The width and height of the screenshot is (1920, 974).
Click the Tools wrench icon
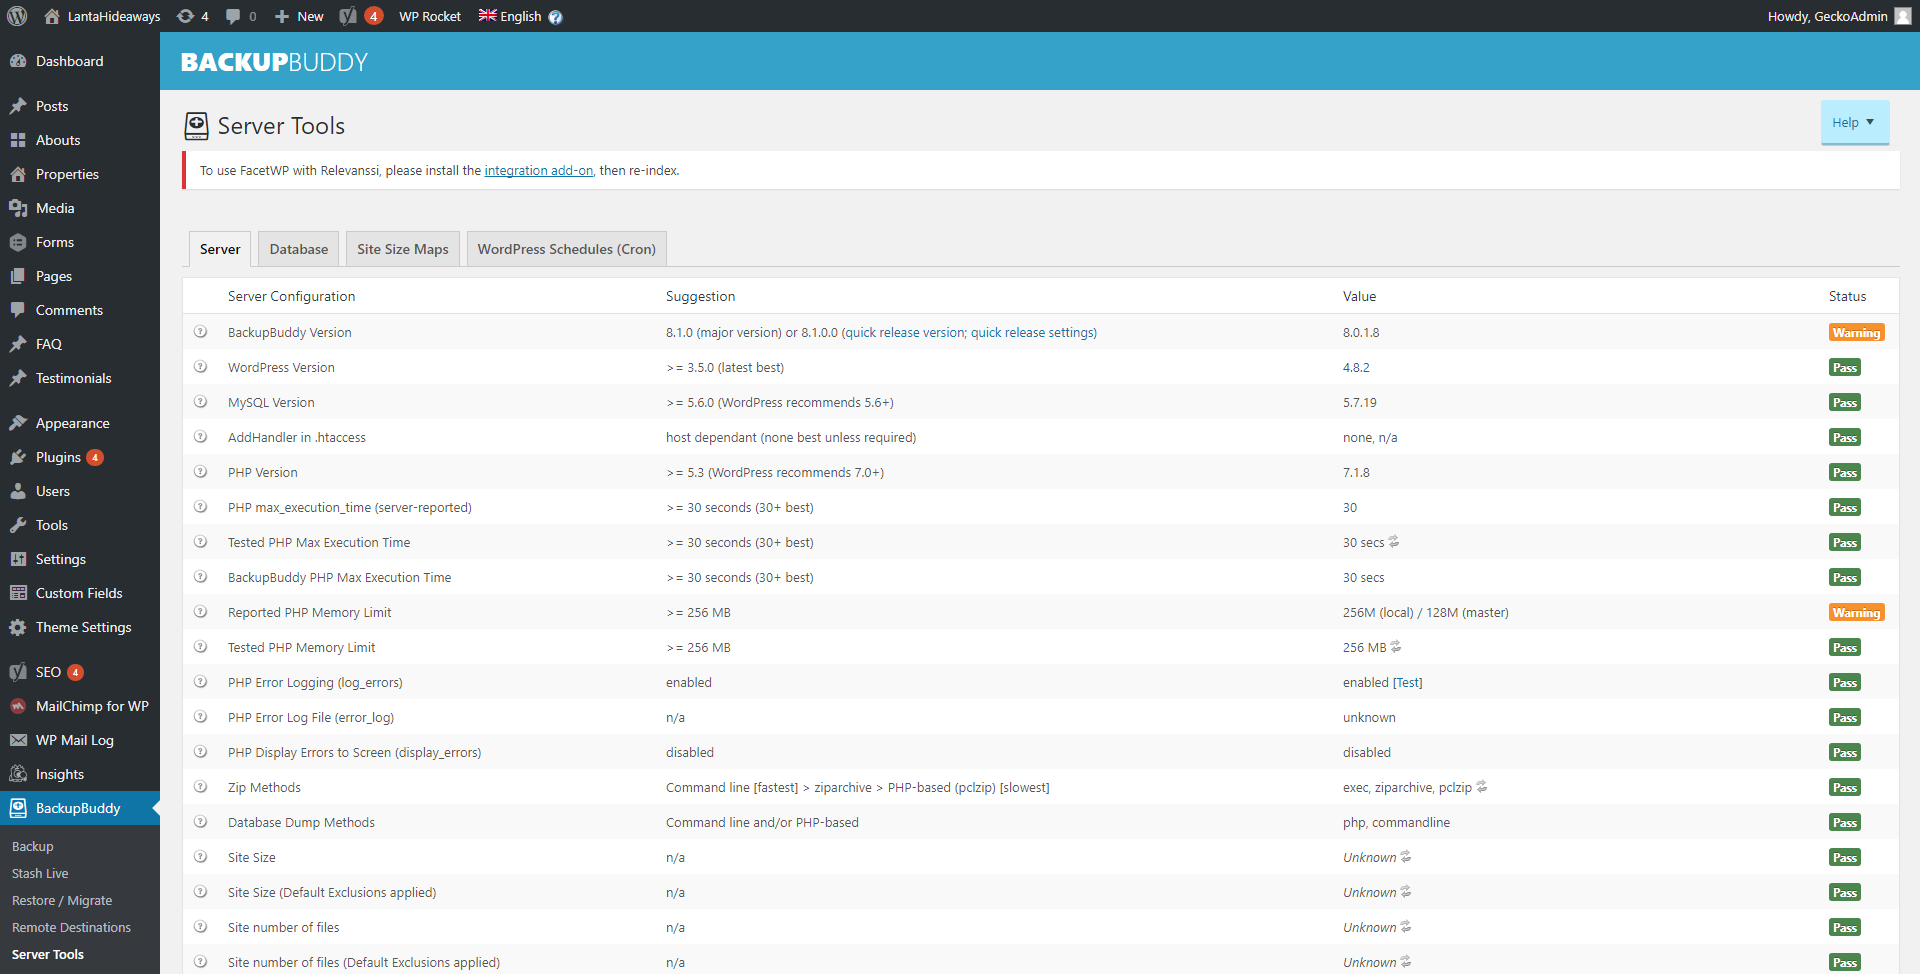[18, 525]
